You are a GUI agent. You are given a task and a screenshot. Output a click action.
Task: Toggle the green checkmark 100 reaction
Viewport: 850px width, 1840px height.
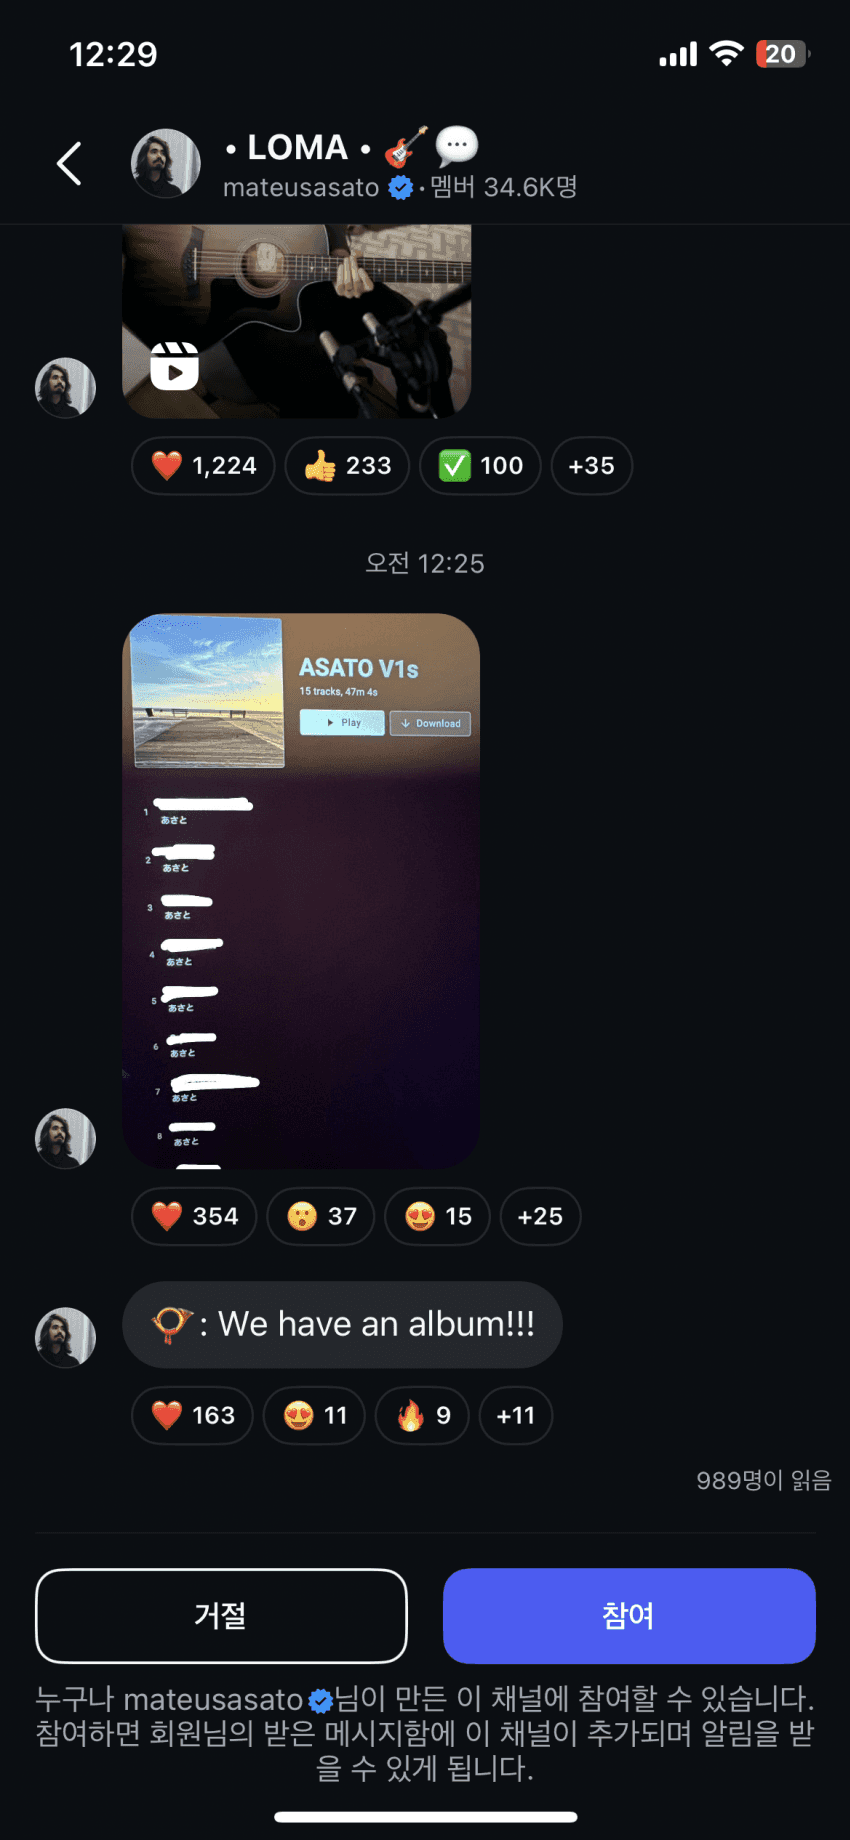click(480, 466)
